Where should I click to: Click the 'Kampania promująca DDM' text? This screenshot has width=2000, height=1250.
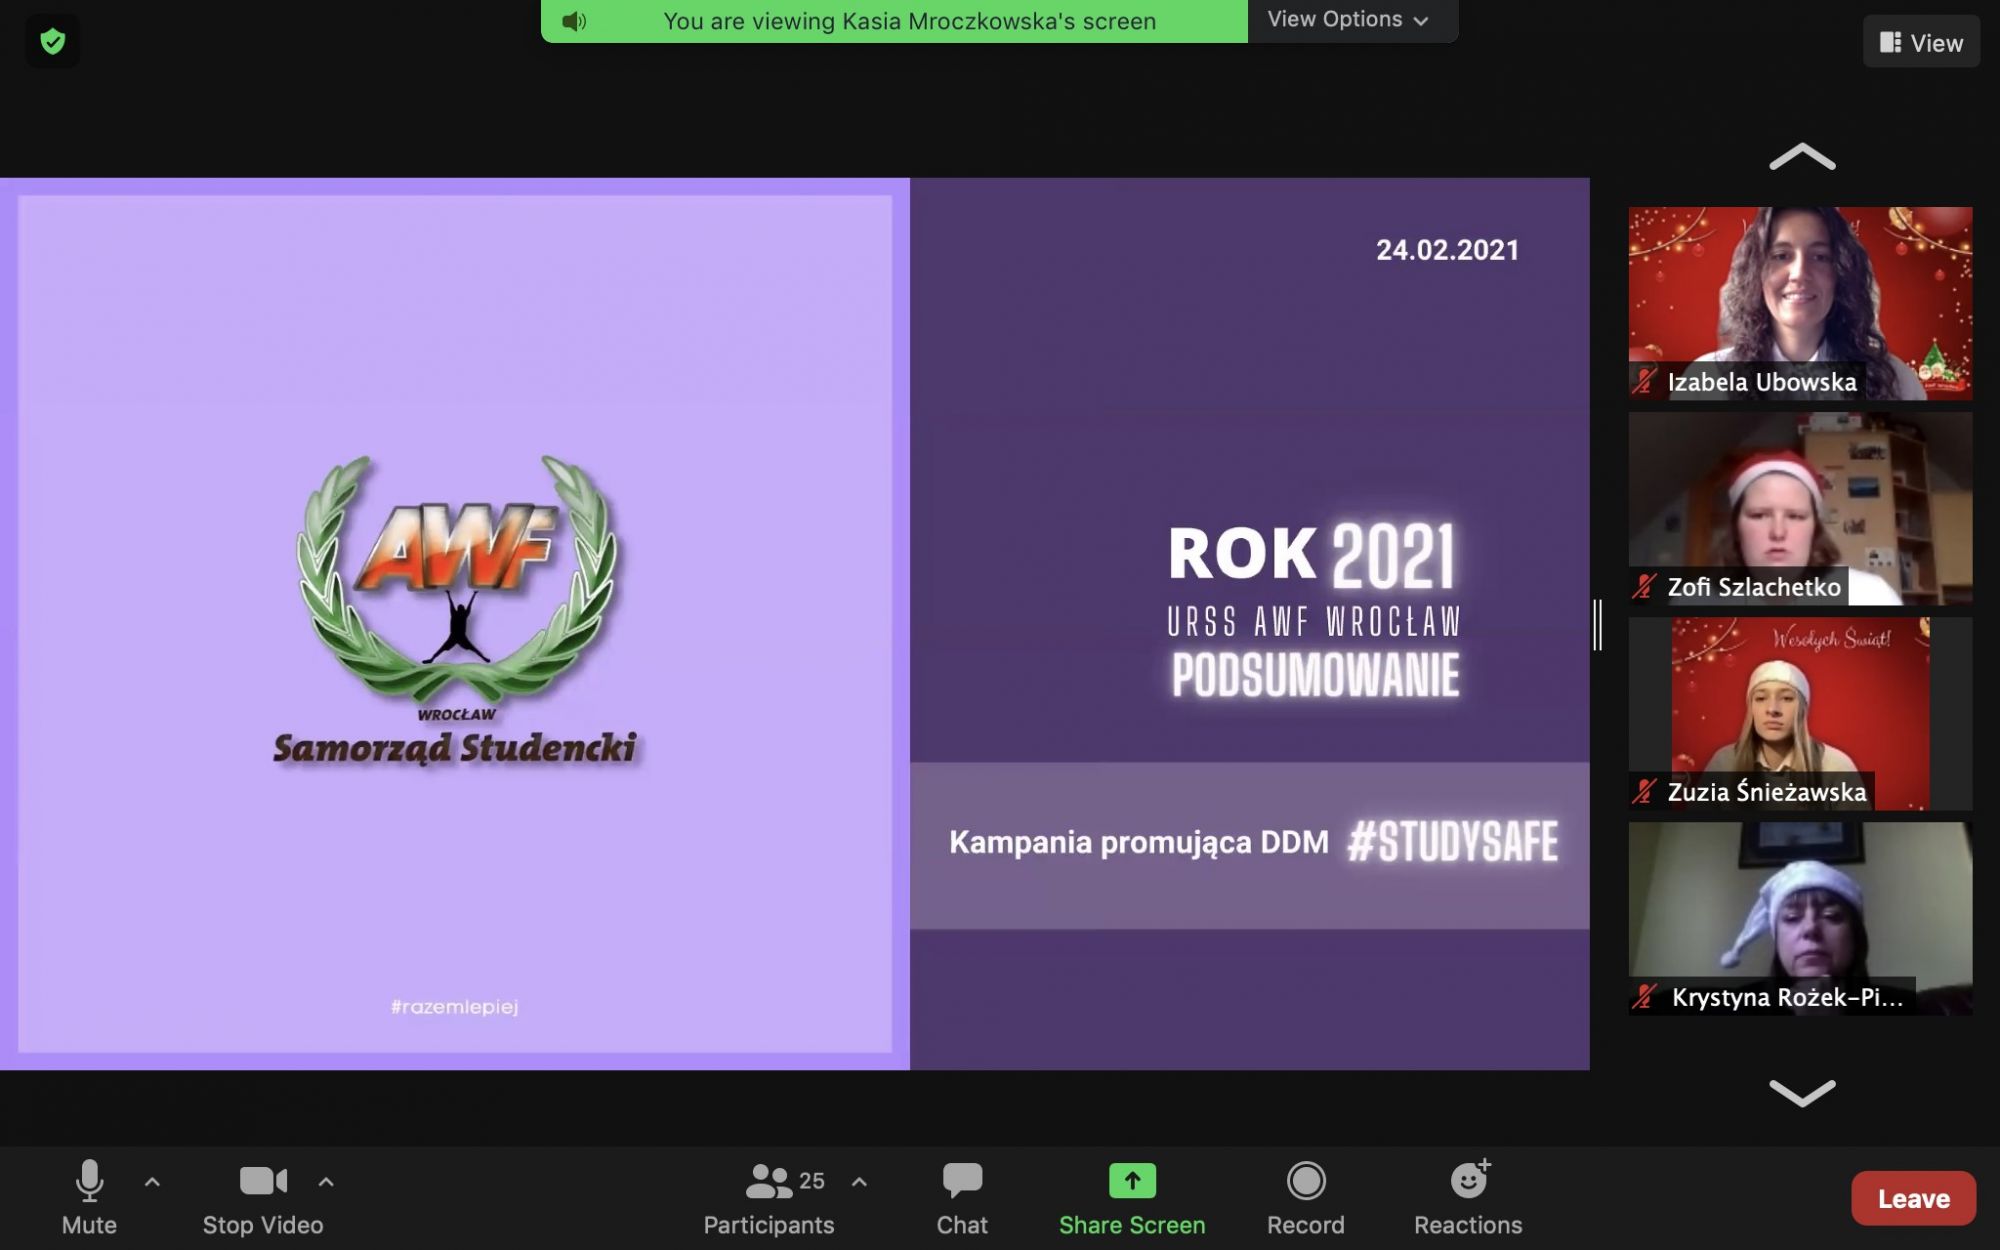(1139, 843)
